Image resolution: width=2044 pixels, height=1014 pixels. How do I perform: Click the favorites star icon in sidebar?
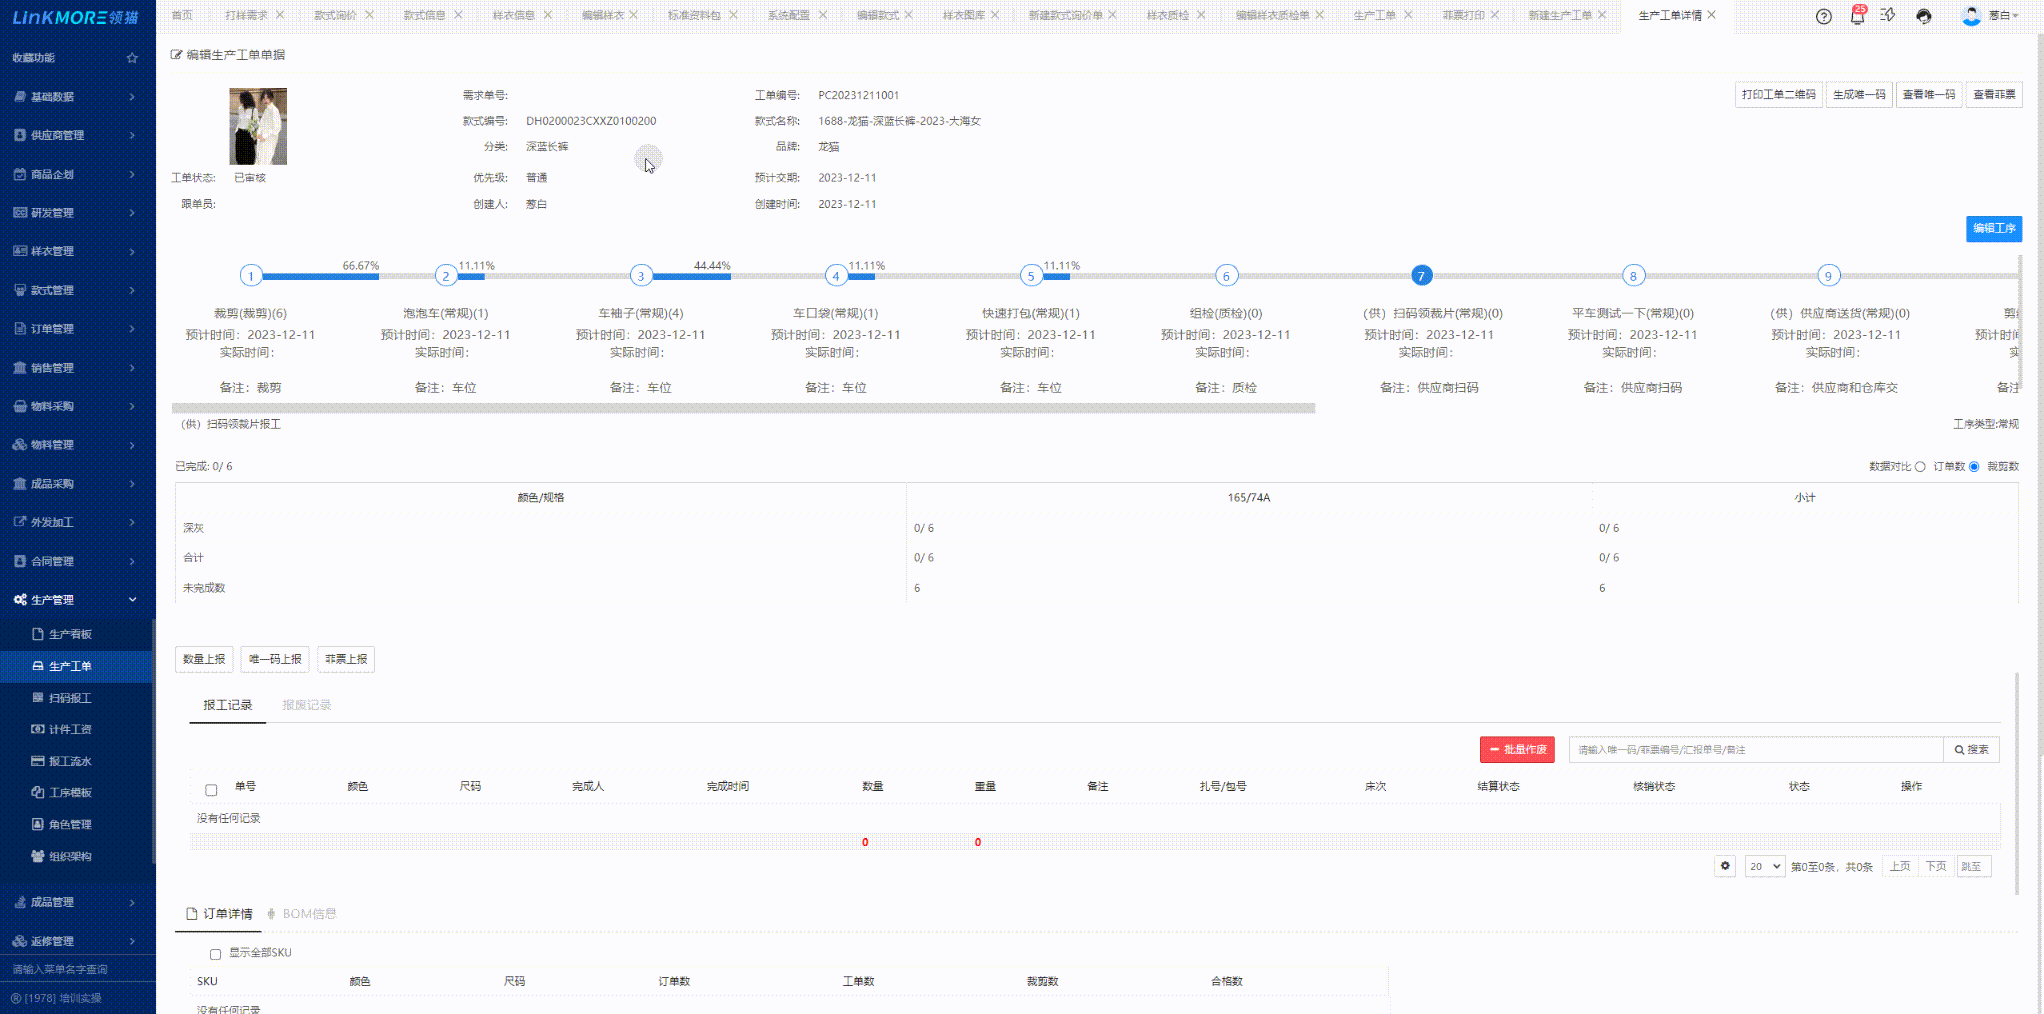[x=132, y=58]
